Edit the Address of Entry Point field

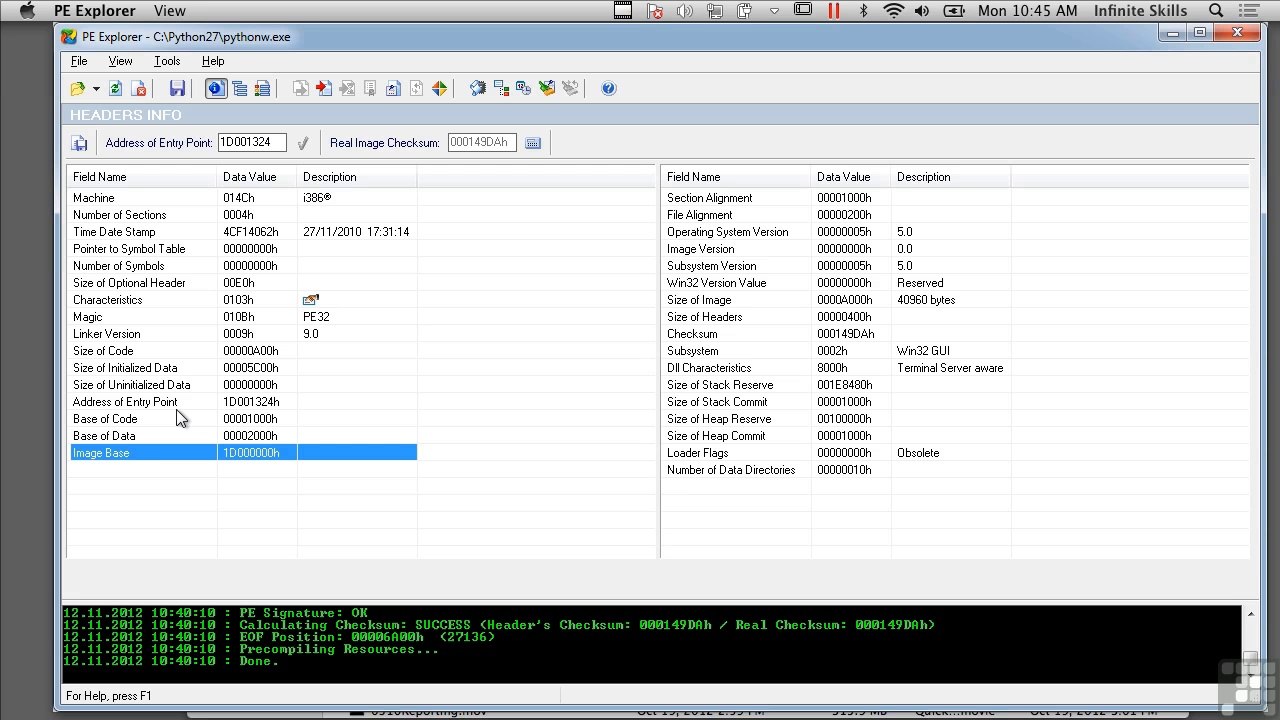pos(252,143)
